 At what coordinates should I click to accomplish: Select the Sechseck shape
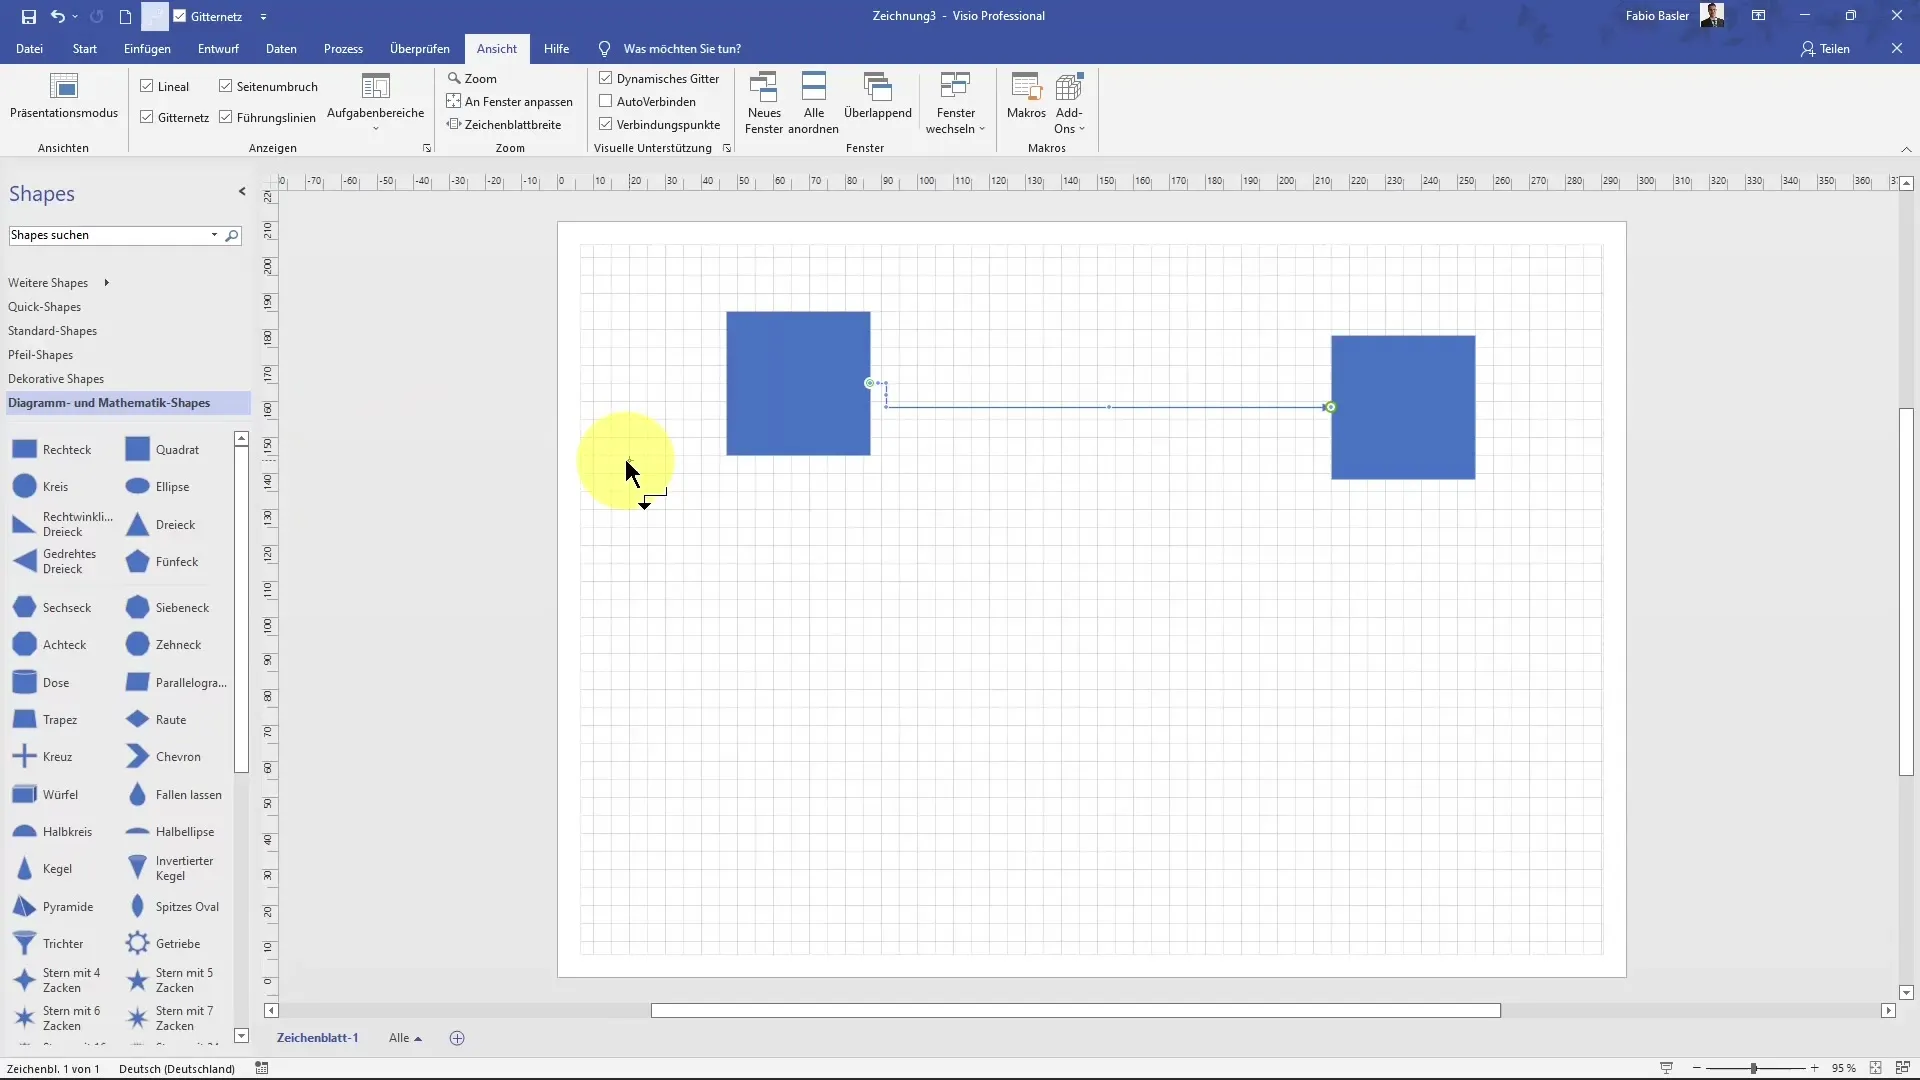(x=52, y=608)
